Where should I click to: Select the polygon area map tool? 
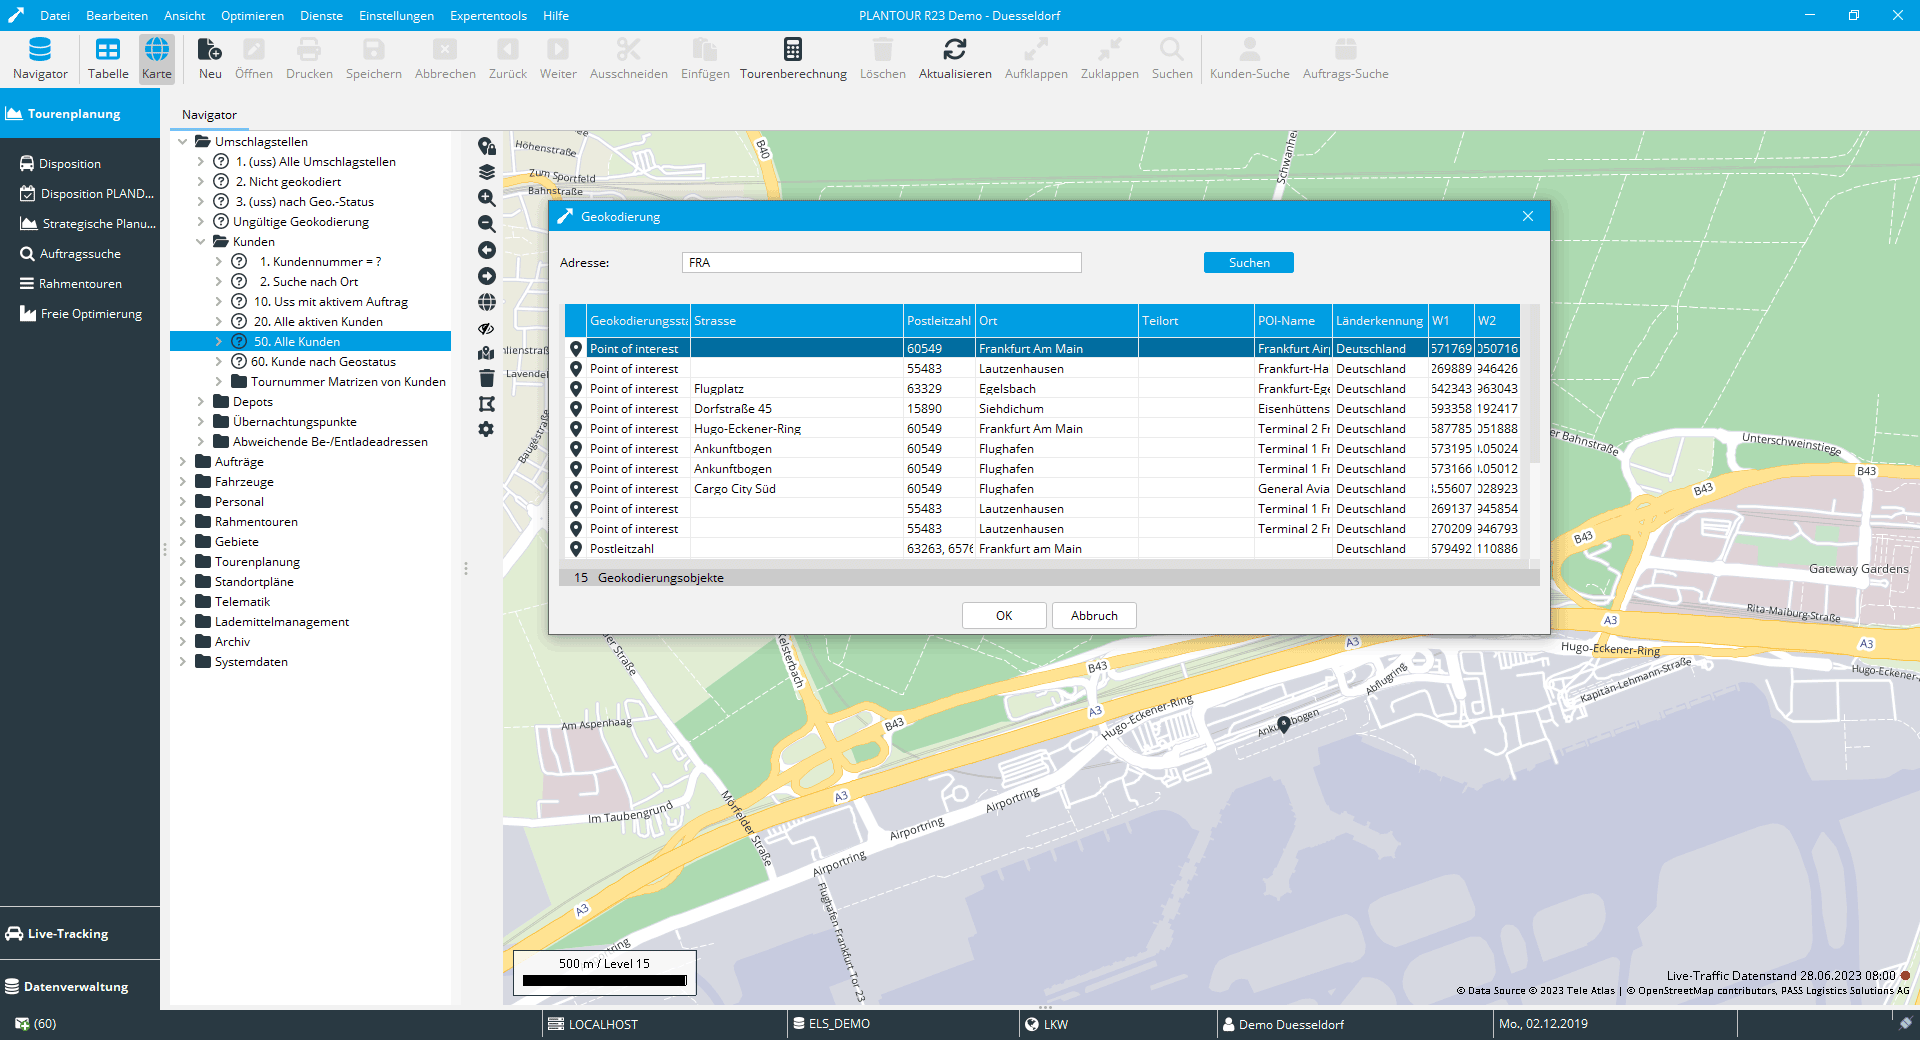click(x=487, y=404)
